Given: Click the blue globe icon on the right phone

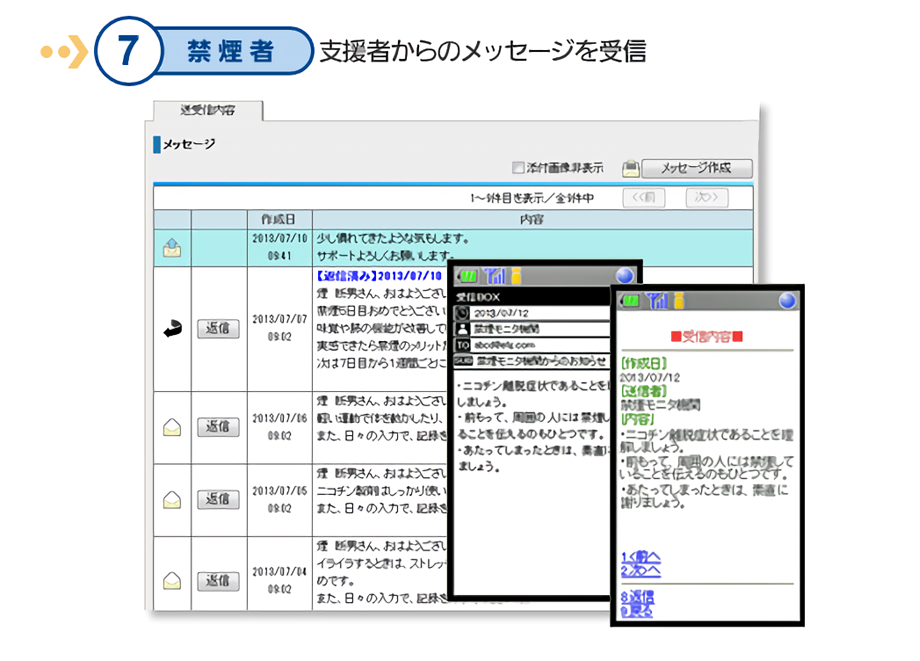Looking at the screenshot, I should click(787, 300).
